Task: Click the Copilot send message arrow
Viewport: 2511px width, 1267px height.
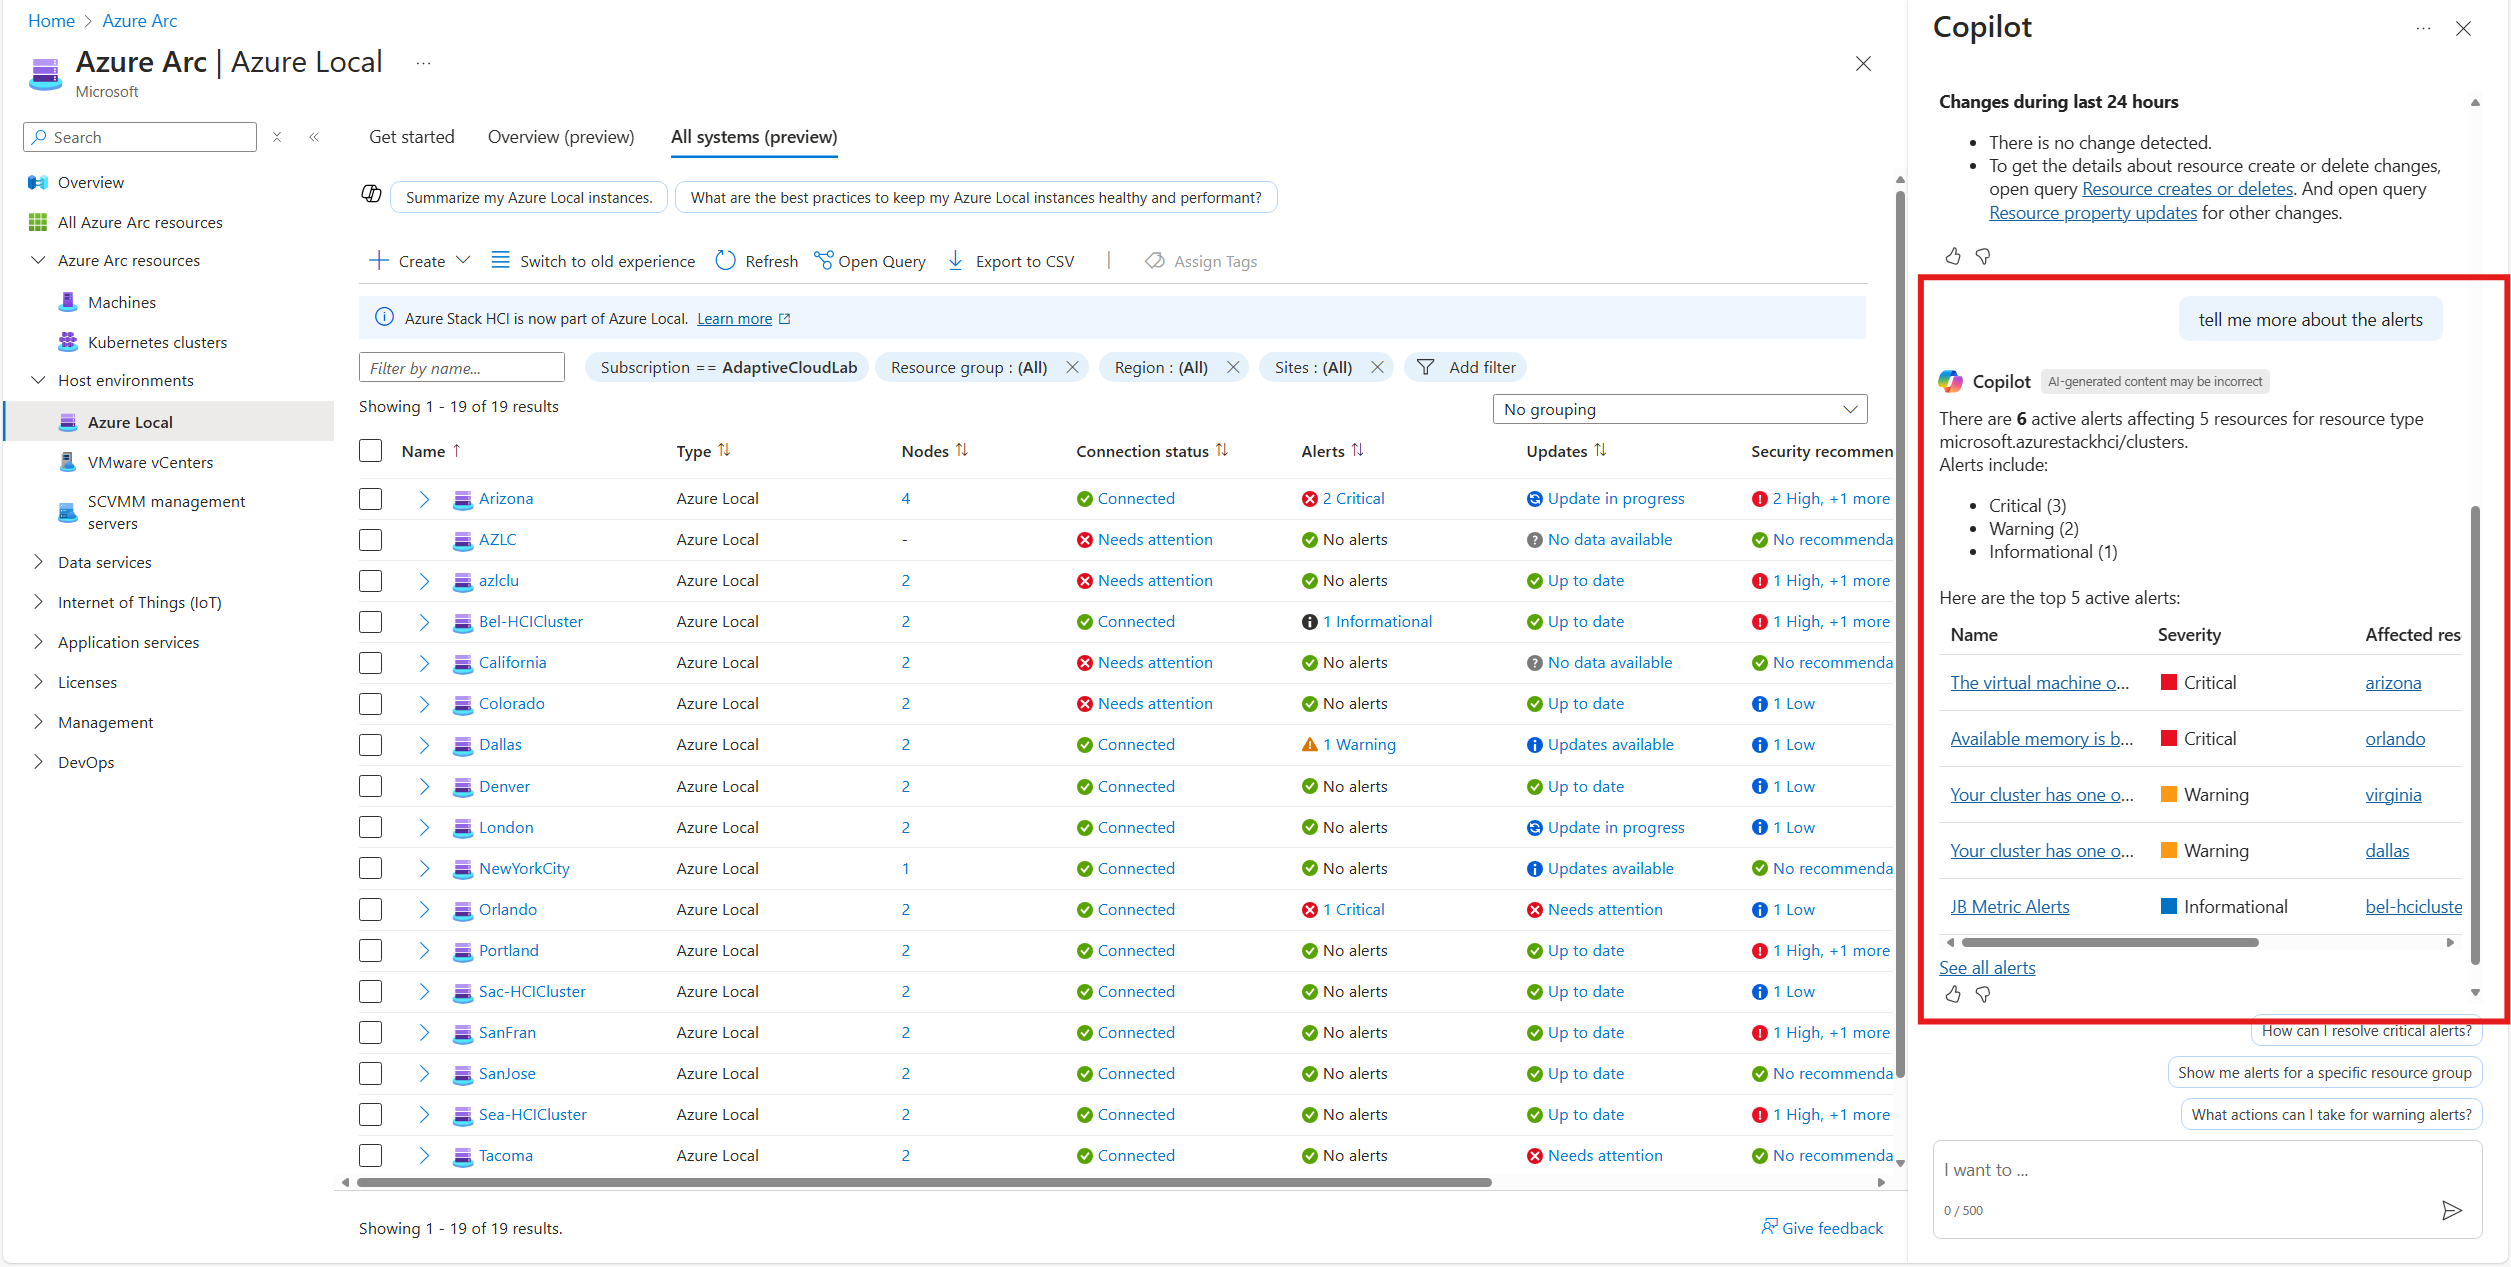Action: [2451, 1211]
